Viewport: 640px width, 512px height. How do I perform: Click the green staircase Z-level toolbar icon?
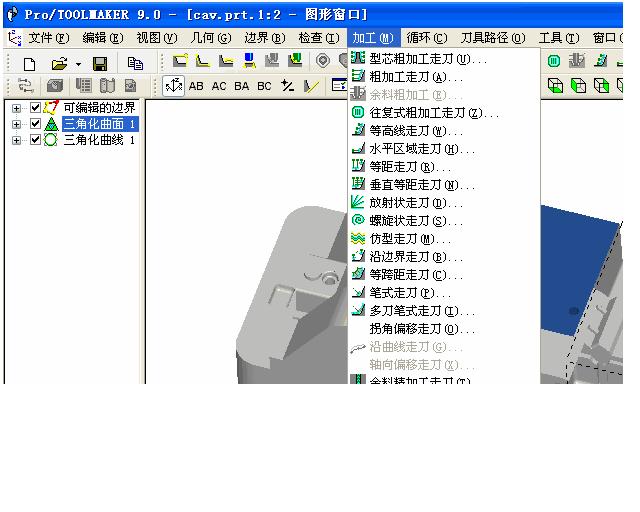[x=600, y=61]
